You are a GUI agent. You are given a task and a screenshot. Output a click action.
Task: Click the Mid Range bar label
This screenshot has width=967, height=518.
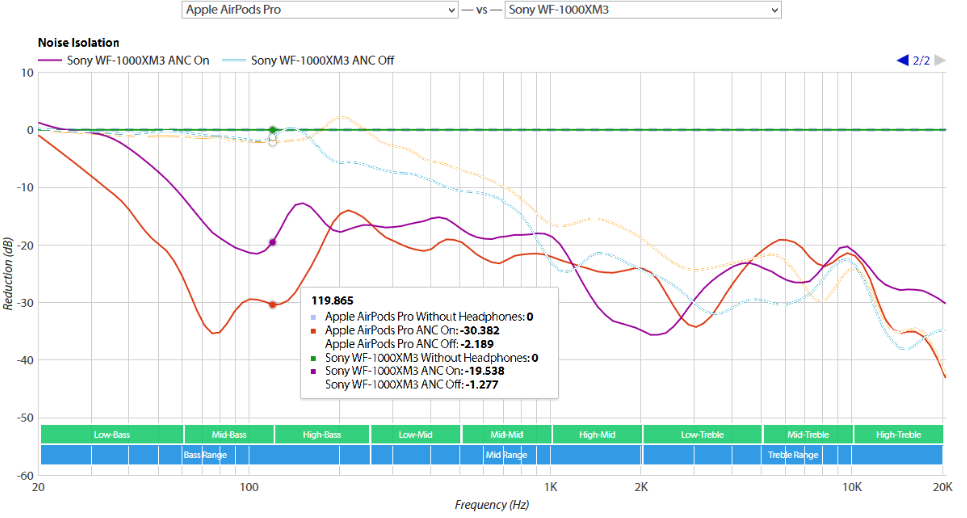pos(506,455)
